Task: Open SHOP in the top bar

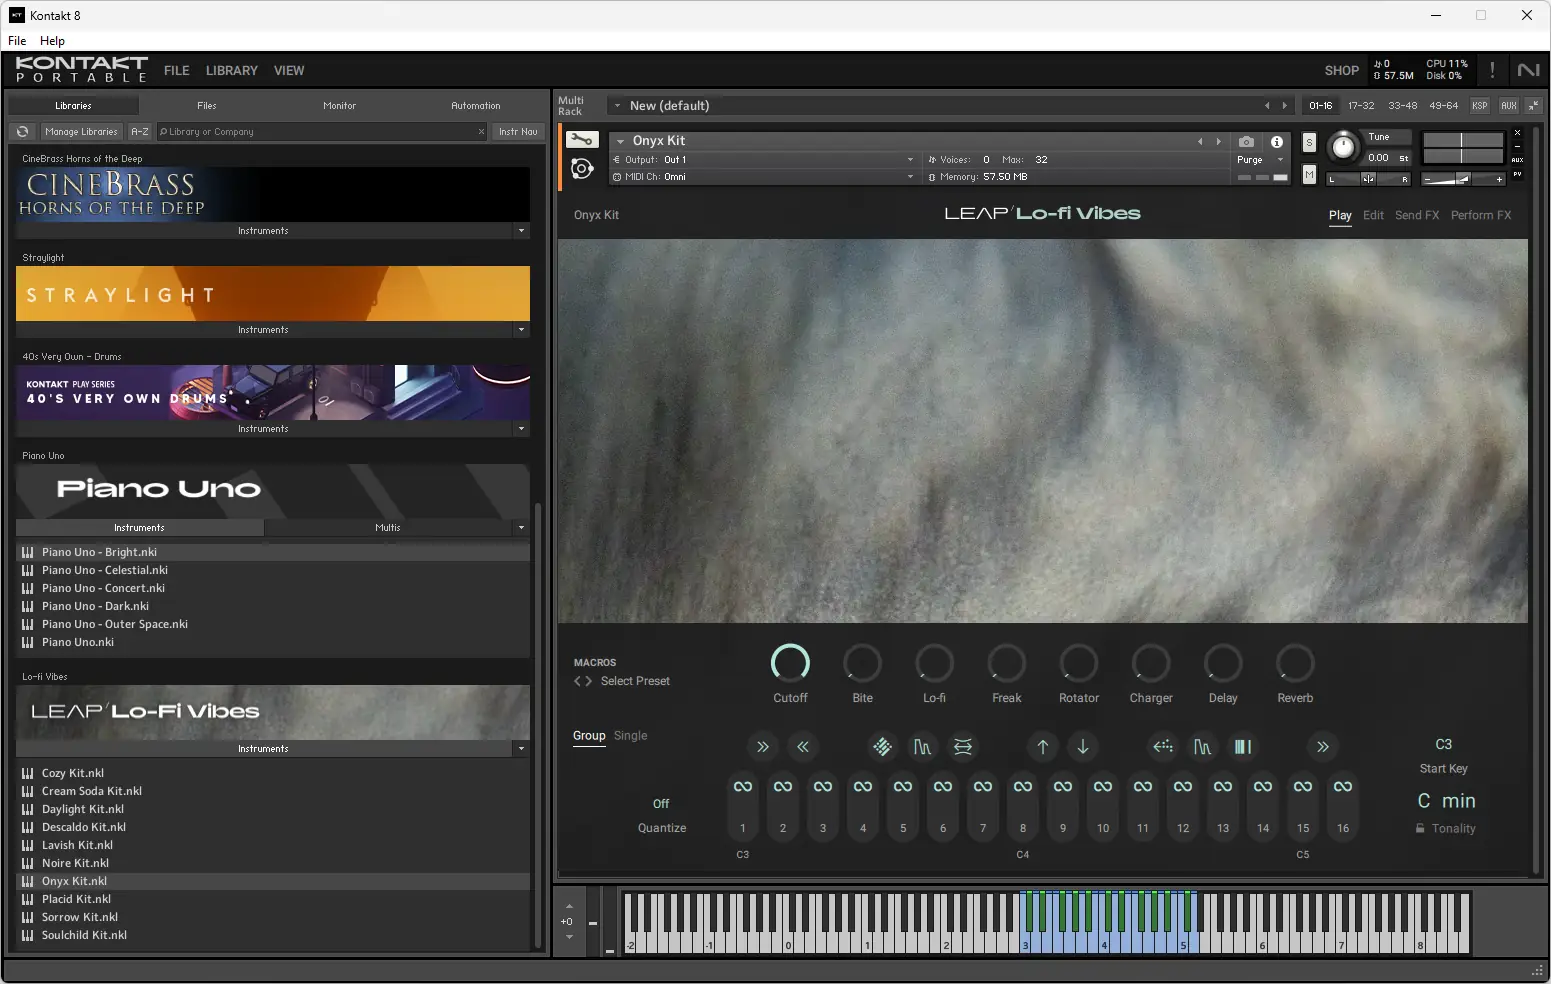Action: coord(1341,70)
